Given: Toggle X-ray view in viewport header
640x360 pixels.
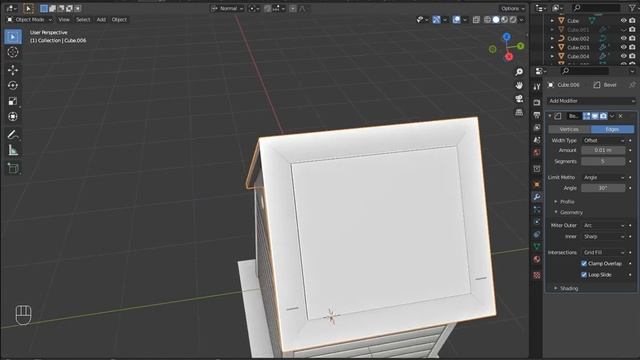Looking at the screenshot, I should click(476, 20).
